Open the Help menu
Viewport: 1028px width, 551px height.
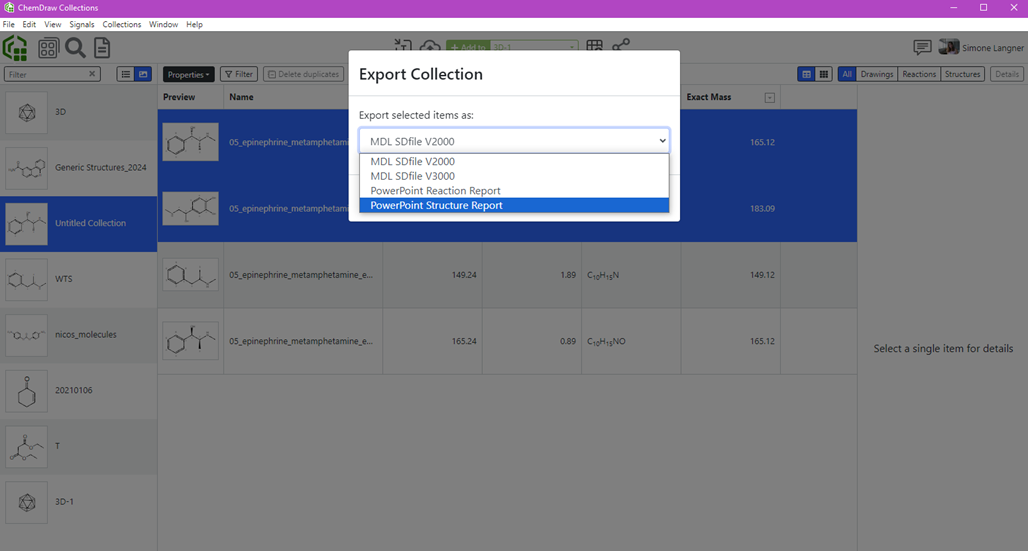click(194, 24)
